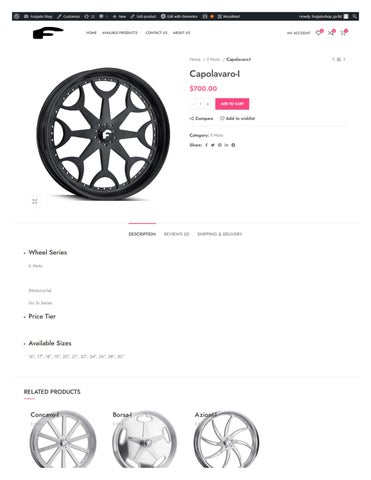Add product to wishlist link
Image resolution: width=371 pixels, height=480 pixels.
(x=237, y=118)
